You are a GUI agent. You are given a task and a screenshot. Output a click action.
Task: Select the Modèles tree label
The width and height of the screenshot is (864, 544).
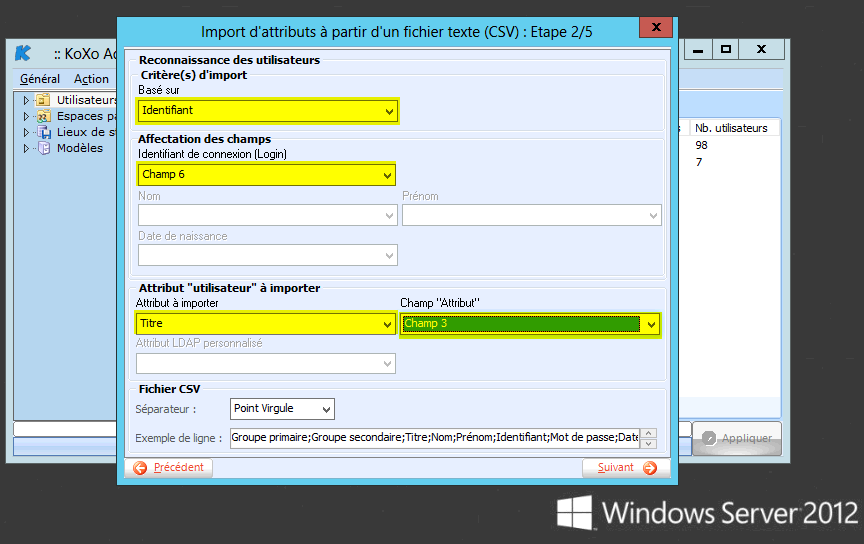click(x=80, y=148)
